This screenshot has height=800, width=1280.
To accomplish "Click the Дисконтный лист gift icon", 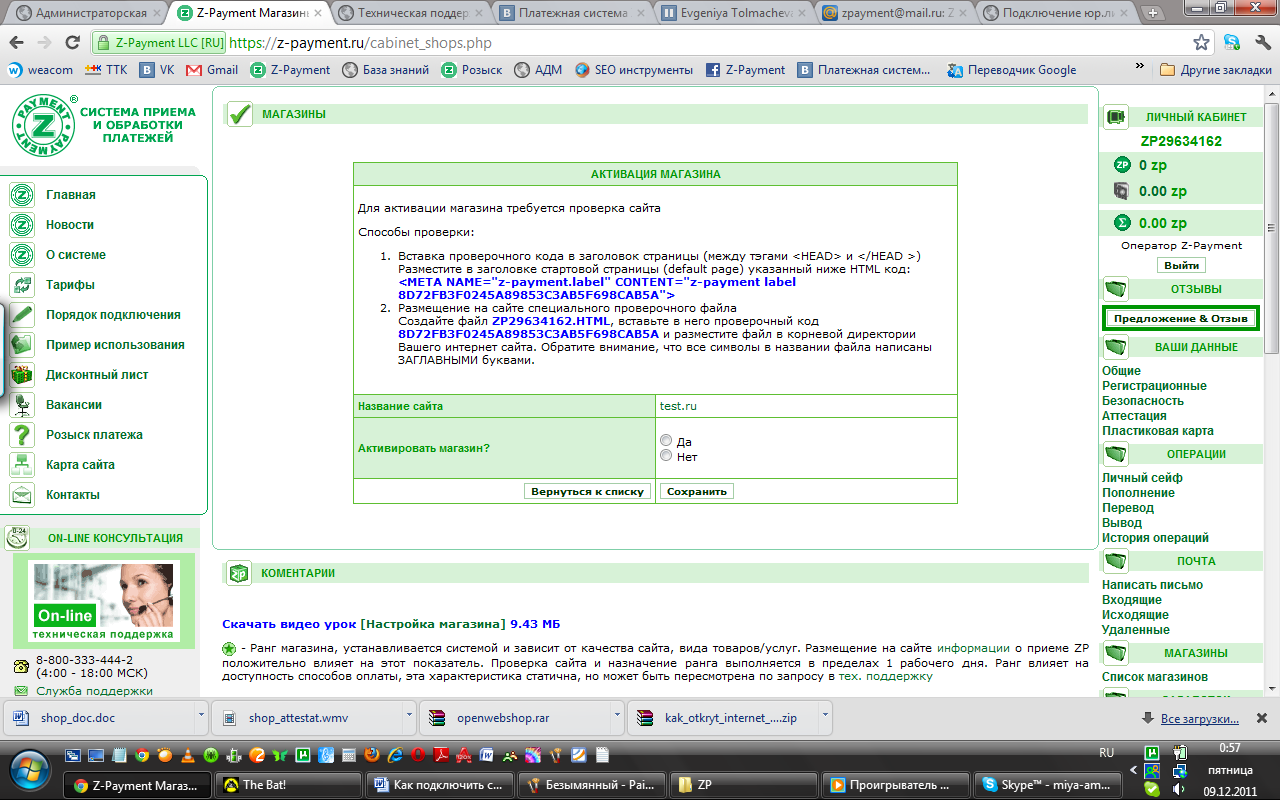I will 22,375.
